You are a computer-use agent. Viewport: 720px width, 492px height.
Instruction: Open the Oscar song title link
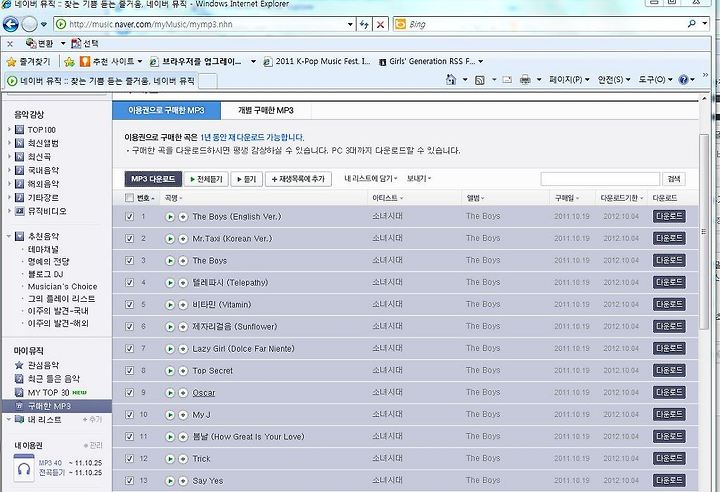204,393
